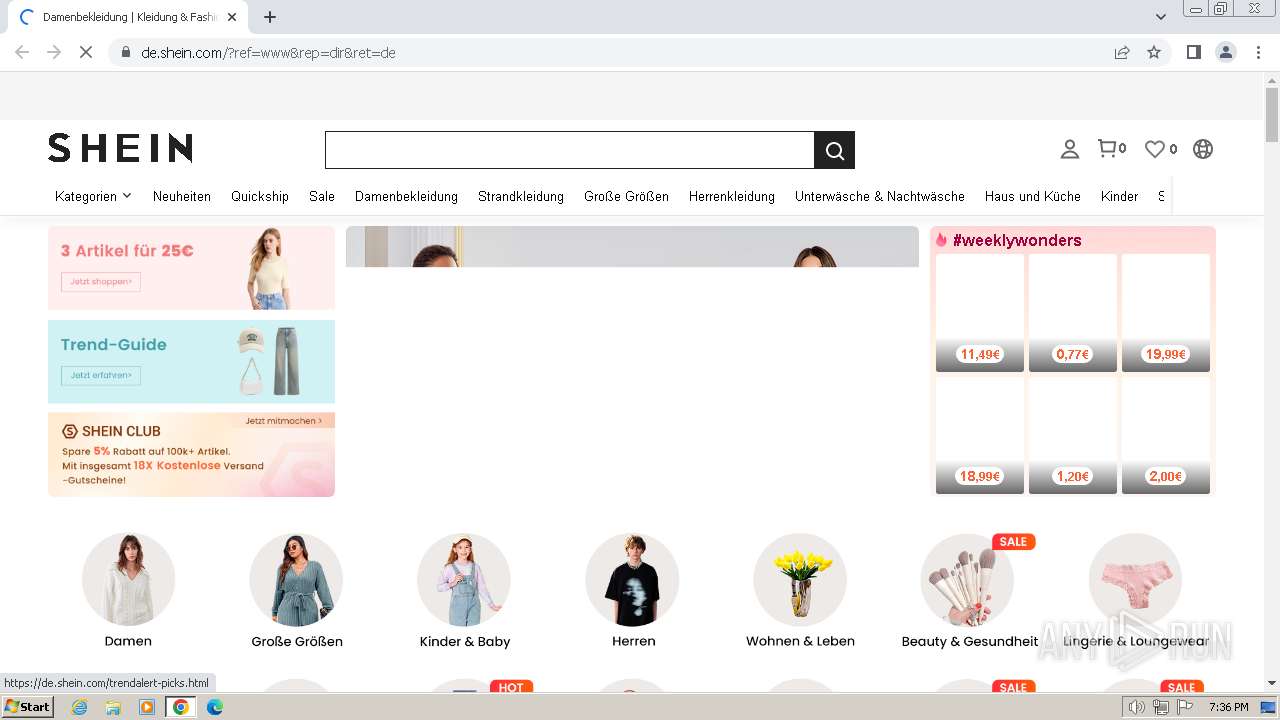This screenshot has height=720, width=1280.
Task: Click the clock showing 7:36 PM
Action: coord(1228,707)
